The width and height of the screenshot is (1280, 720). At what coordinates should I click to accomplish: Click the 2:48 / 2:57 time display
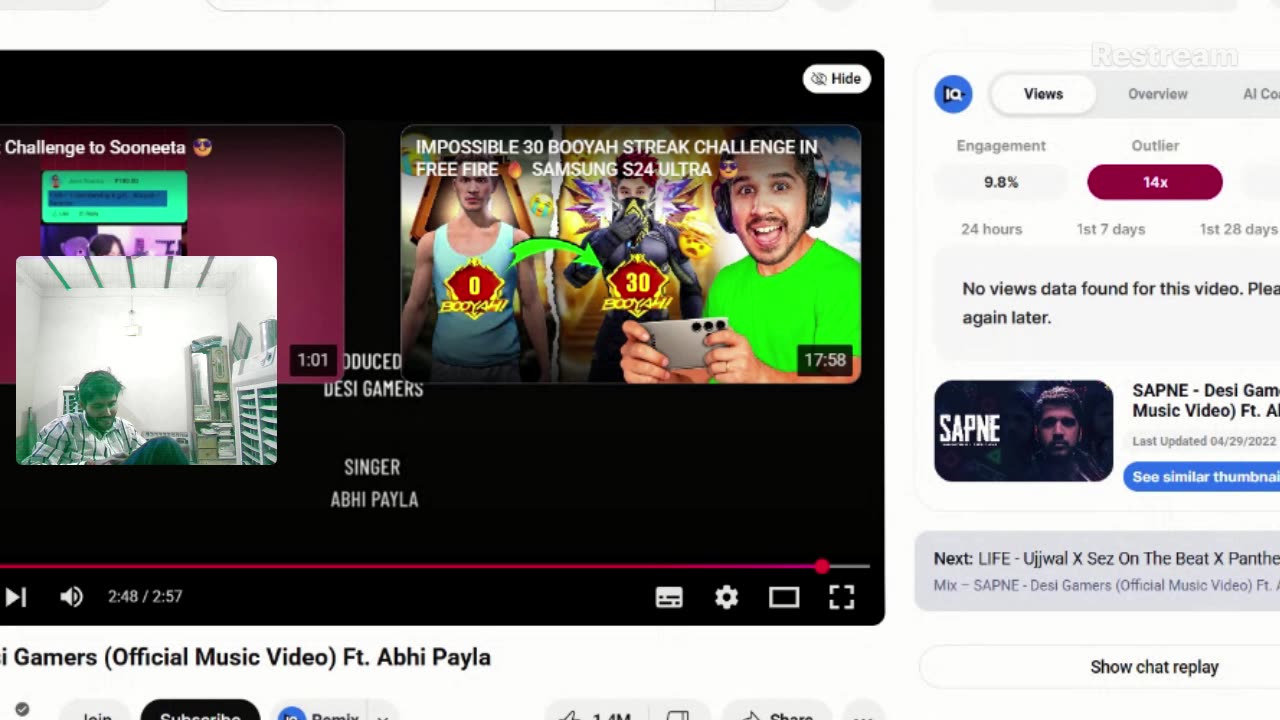(x=145, y=597)
